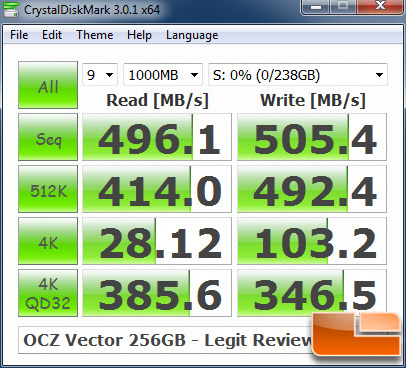Screen dimensions: 406x368
Task: Start the 512K benchmark test
Action: (48, 189)
